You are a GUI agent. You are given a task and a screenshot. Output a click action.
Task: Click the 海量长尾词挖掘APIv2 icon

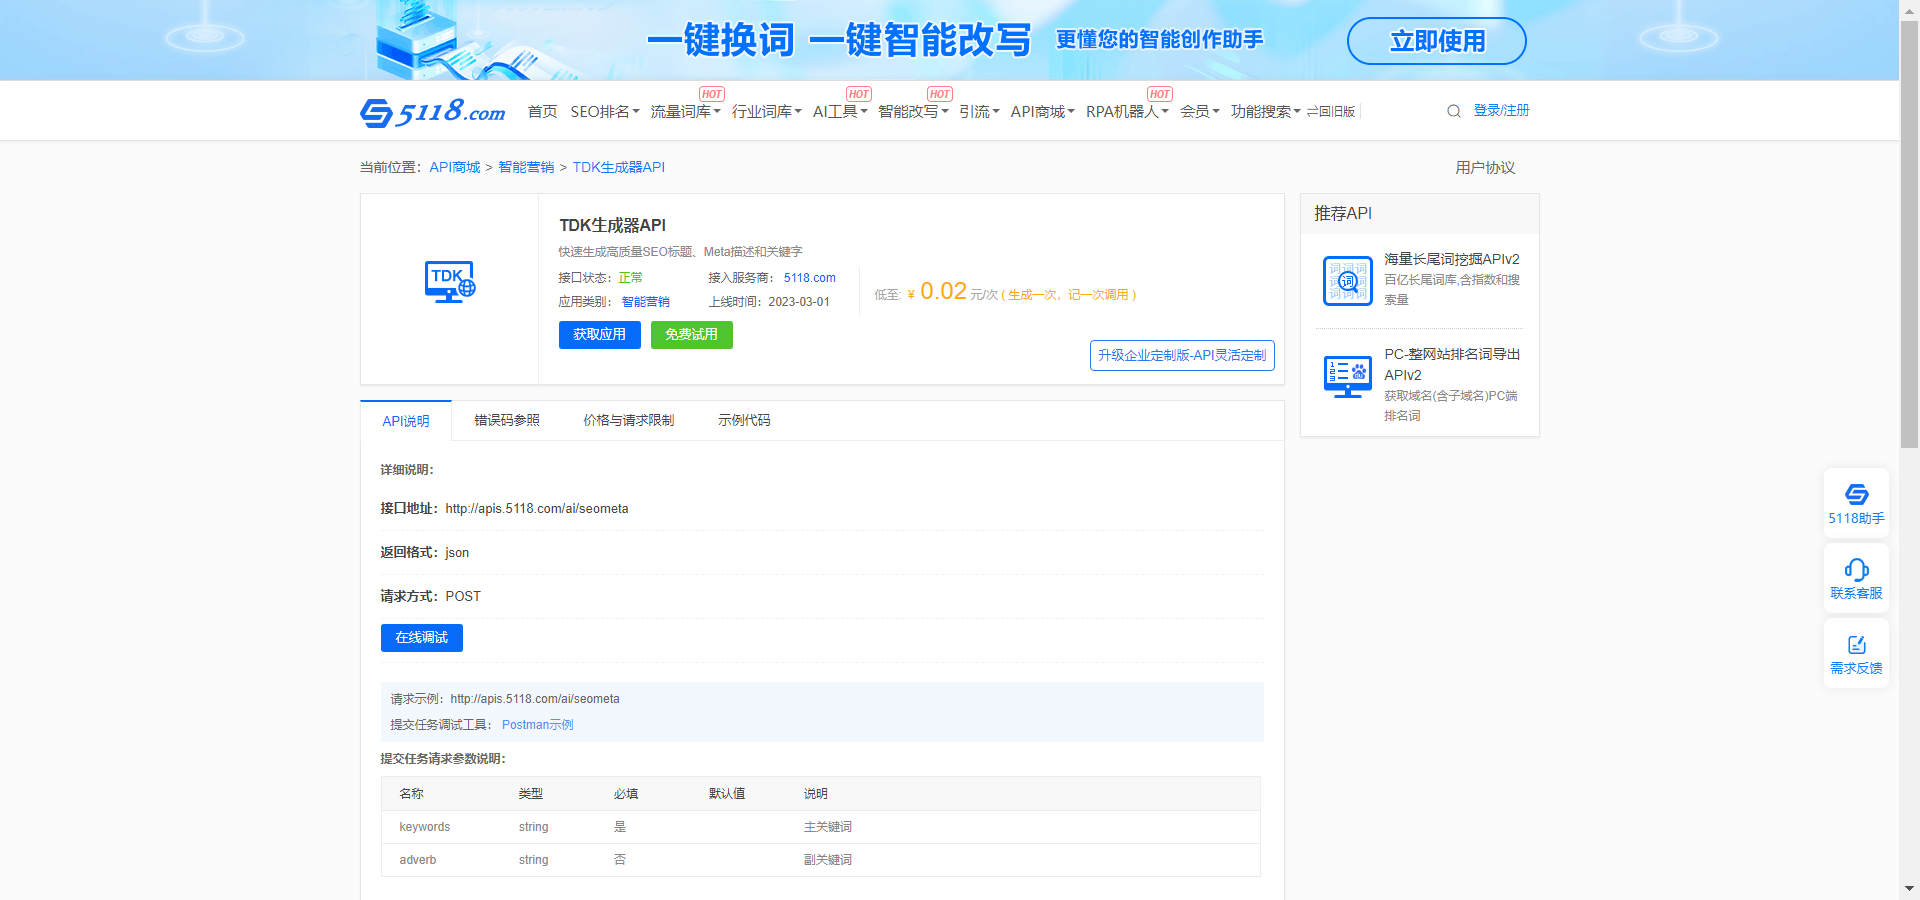coord(1347,281)
